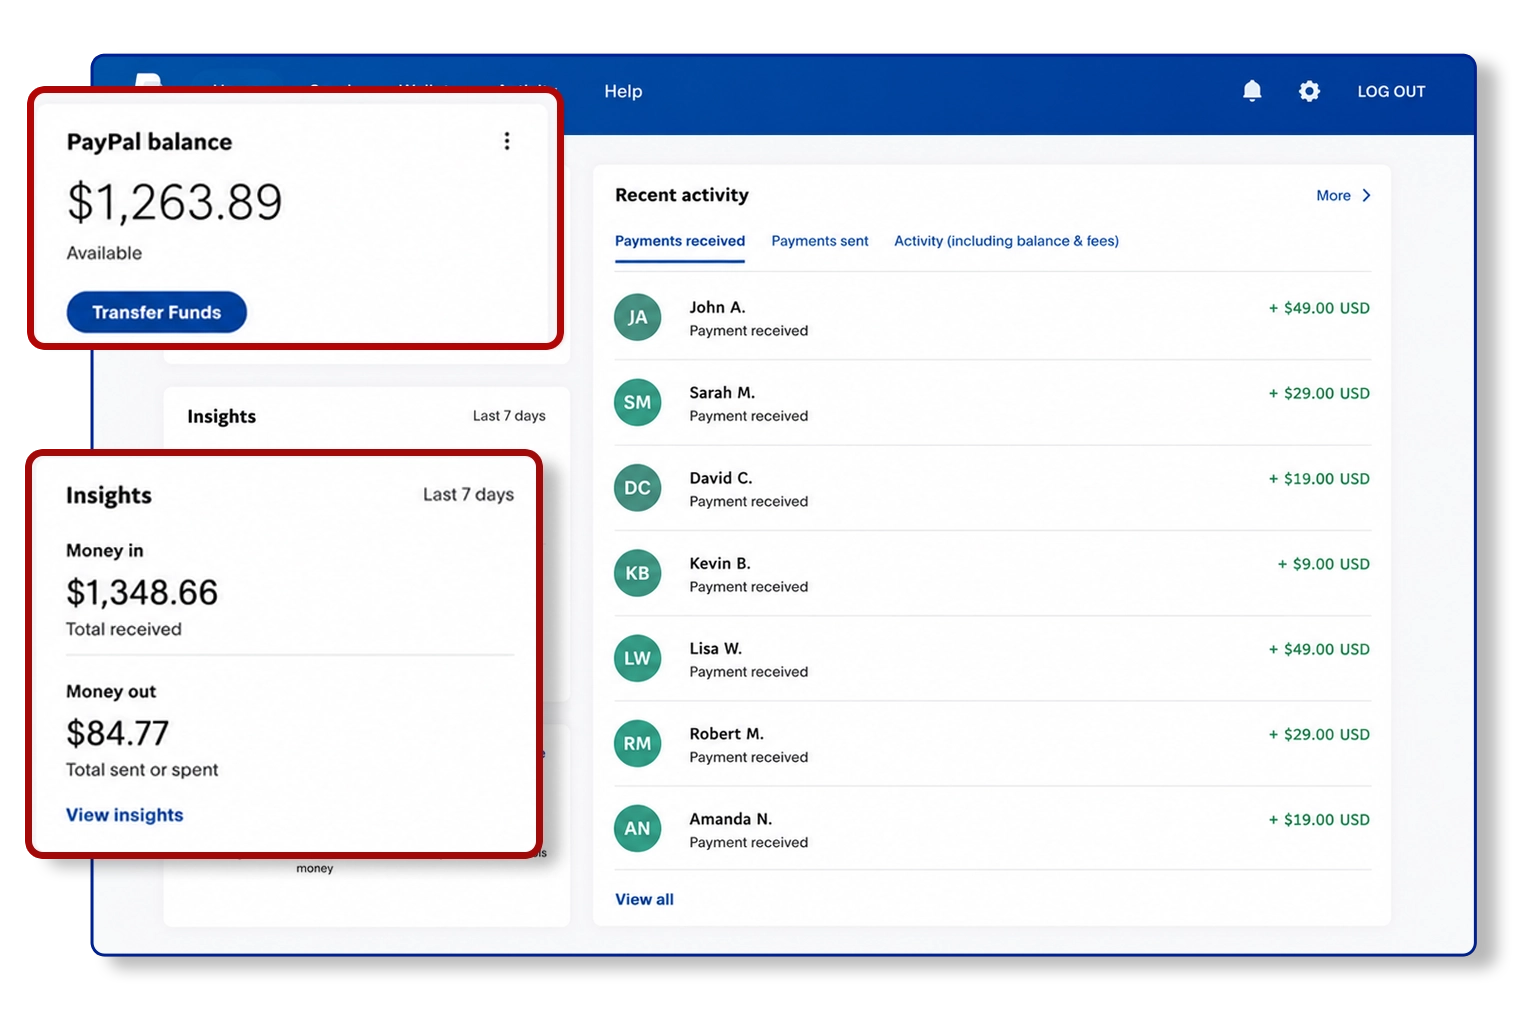Click Lisa W.'s LW avatar

click(637, 658)
